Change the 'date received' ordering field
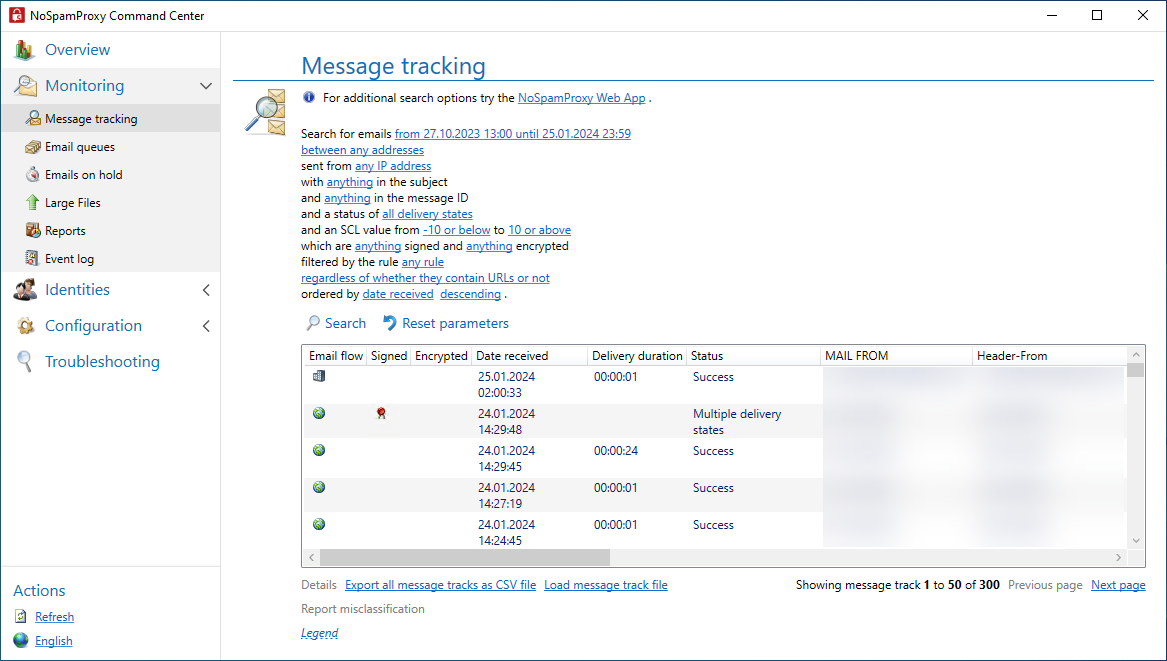Viewport: 1167px width, 661px height. pyautogui.click(x=397, y=294)
